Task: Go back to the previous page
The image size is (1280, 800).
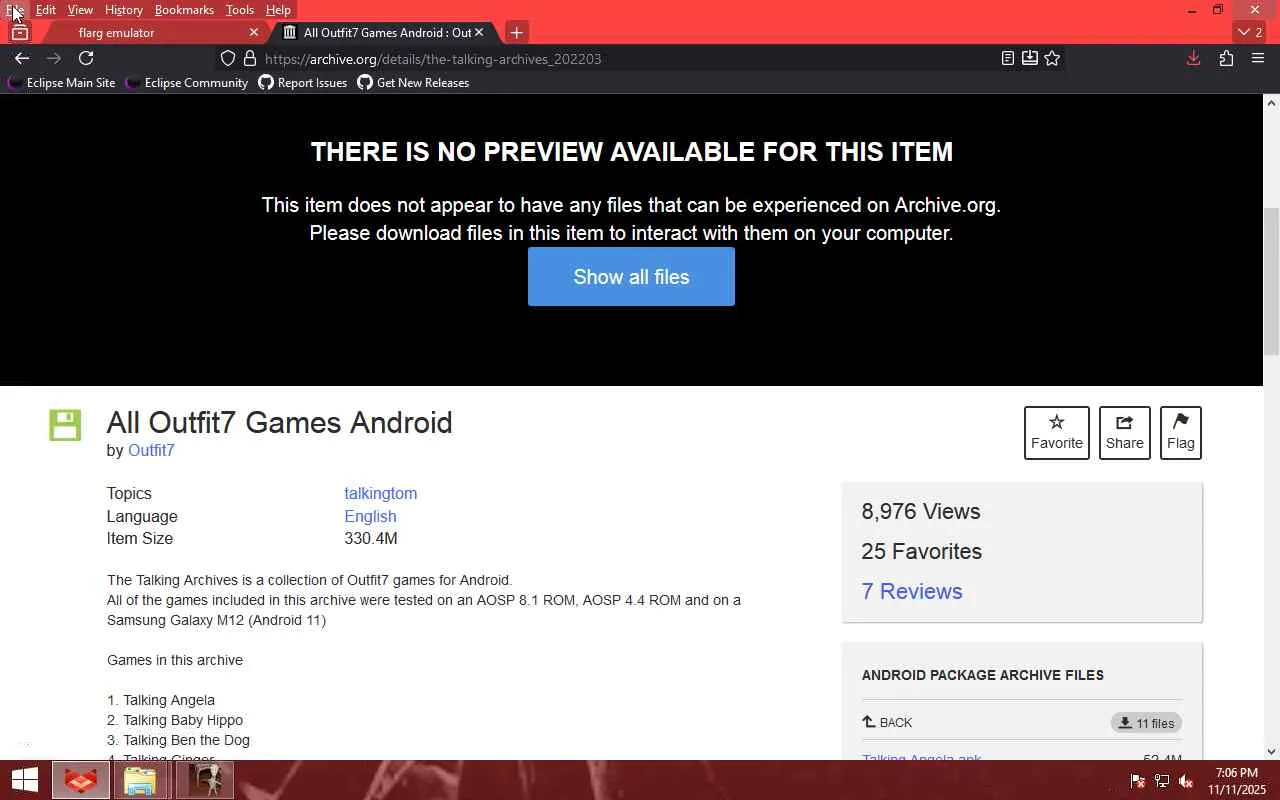Action: 21,58
